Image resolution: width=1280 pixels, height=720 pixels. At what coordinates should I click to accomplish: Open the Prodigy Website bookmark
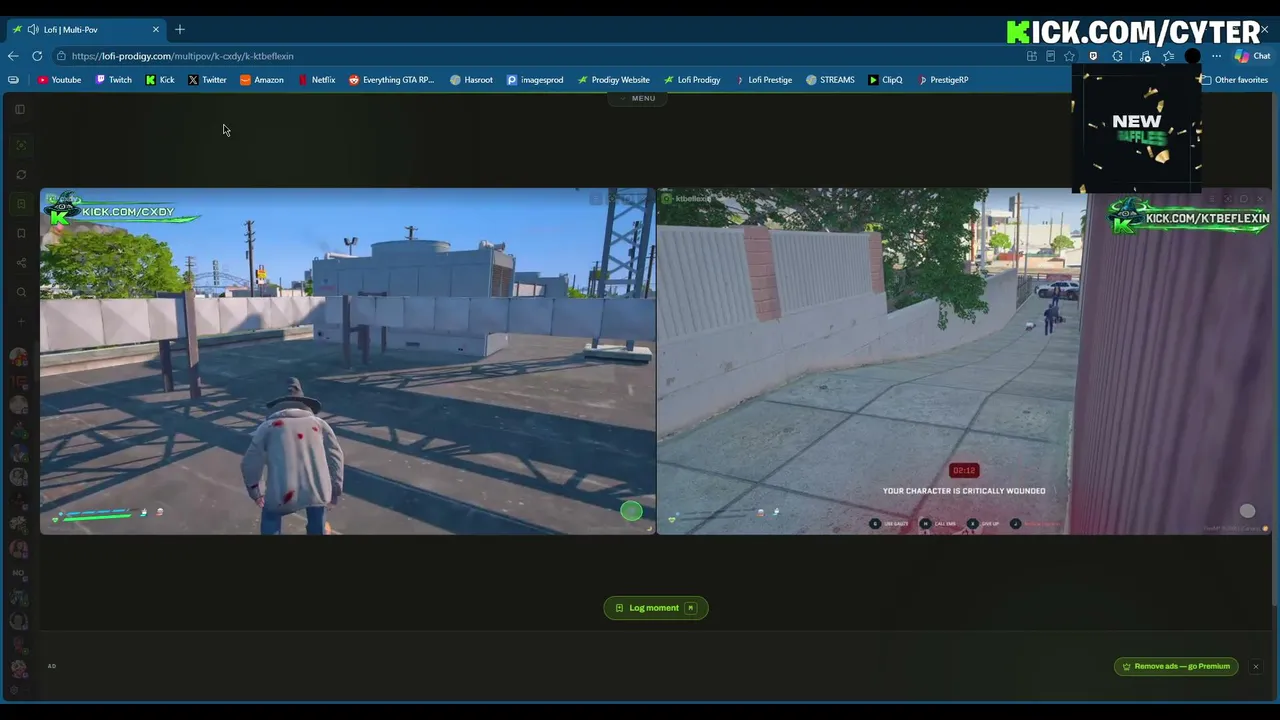pyautogui.click(x=613, y=80)
